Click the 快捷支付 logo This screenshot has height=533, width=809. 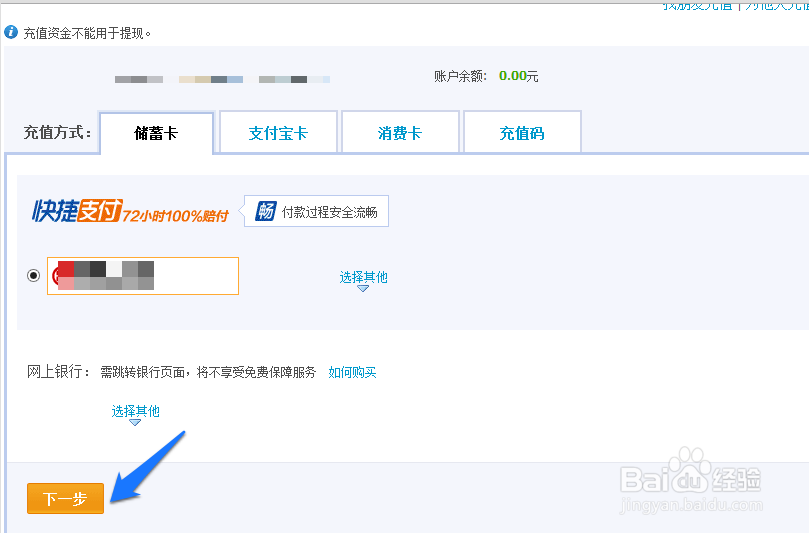coord(77,211)
